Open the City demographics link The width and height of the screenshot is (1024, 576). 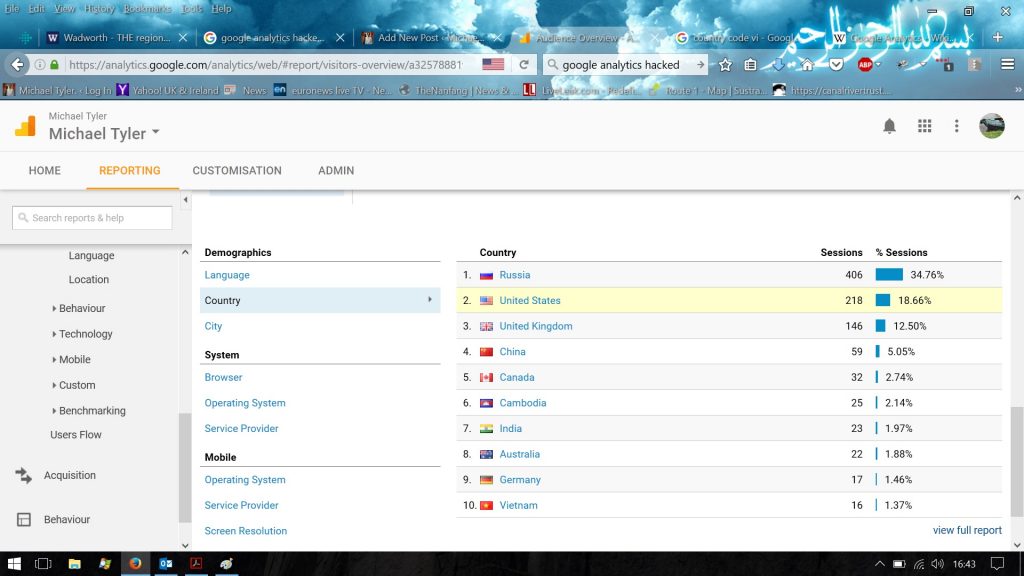tap(213, 326)
